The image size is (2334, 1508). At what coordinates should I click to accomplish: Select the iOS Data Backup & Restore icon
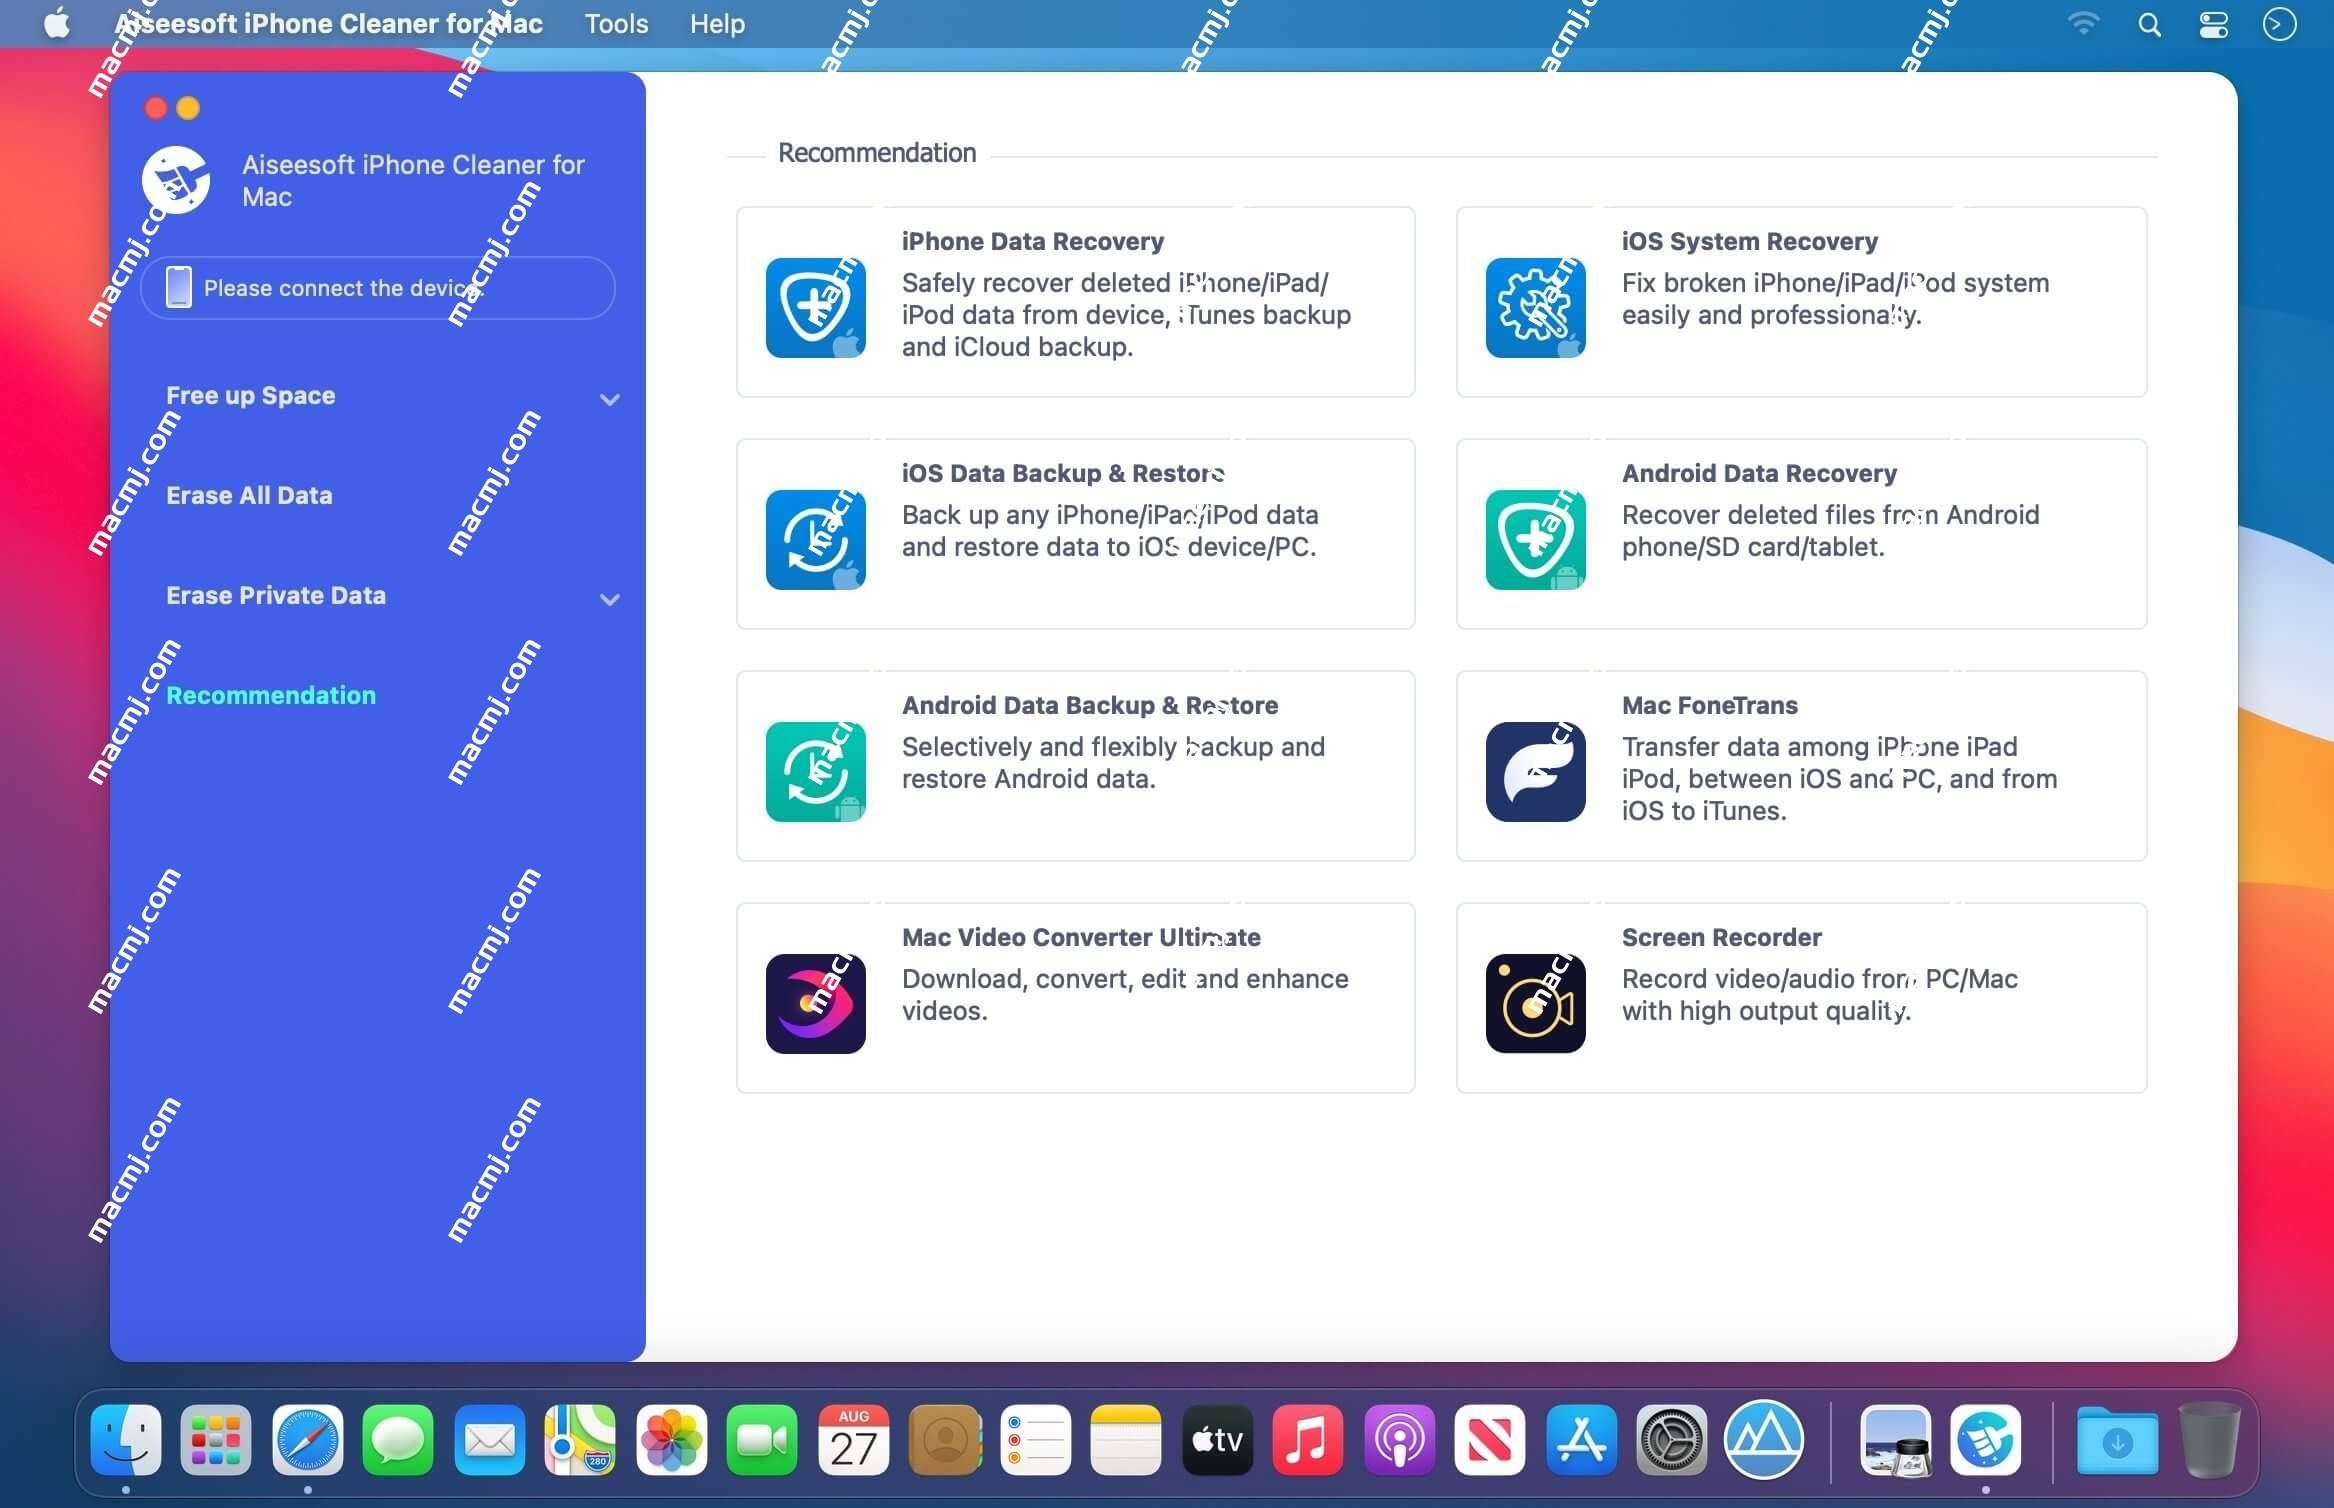pyautogui.click(x=815, y=539)
